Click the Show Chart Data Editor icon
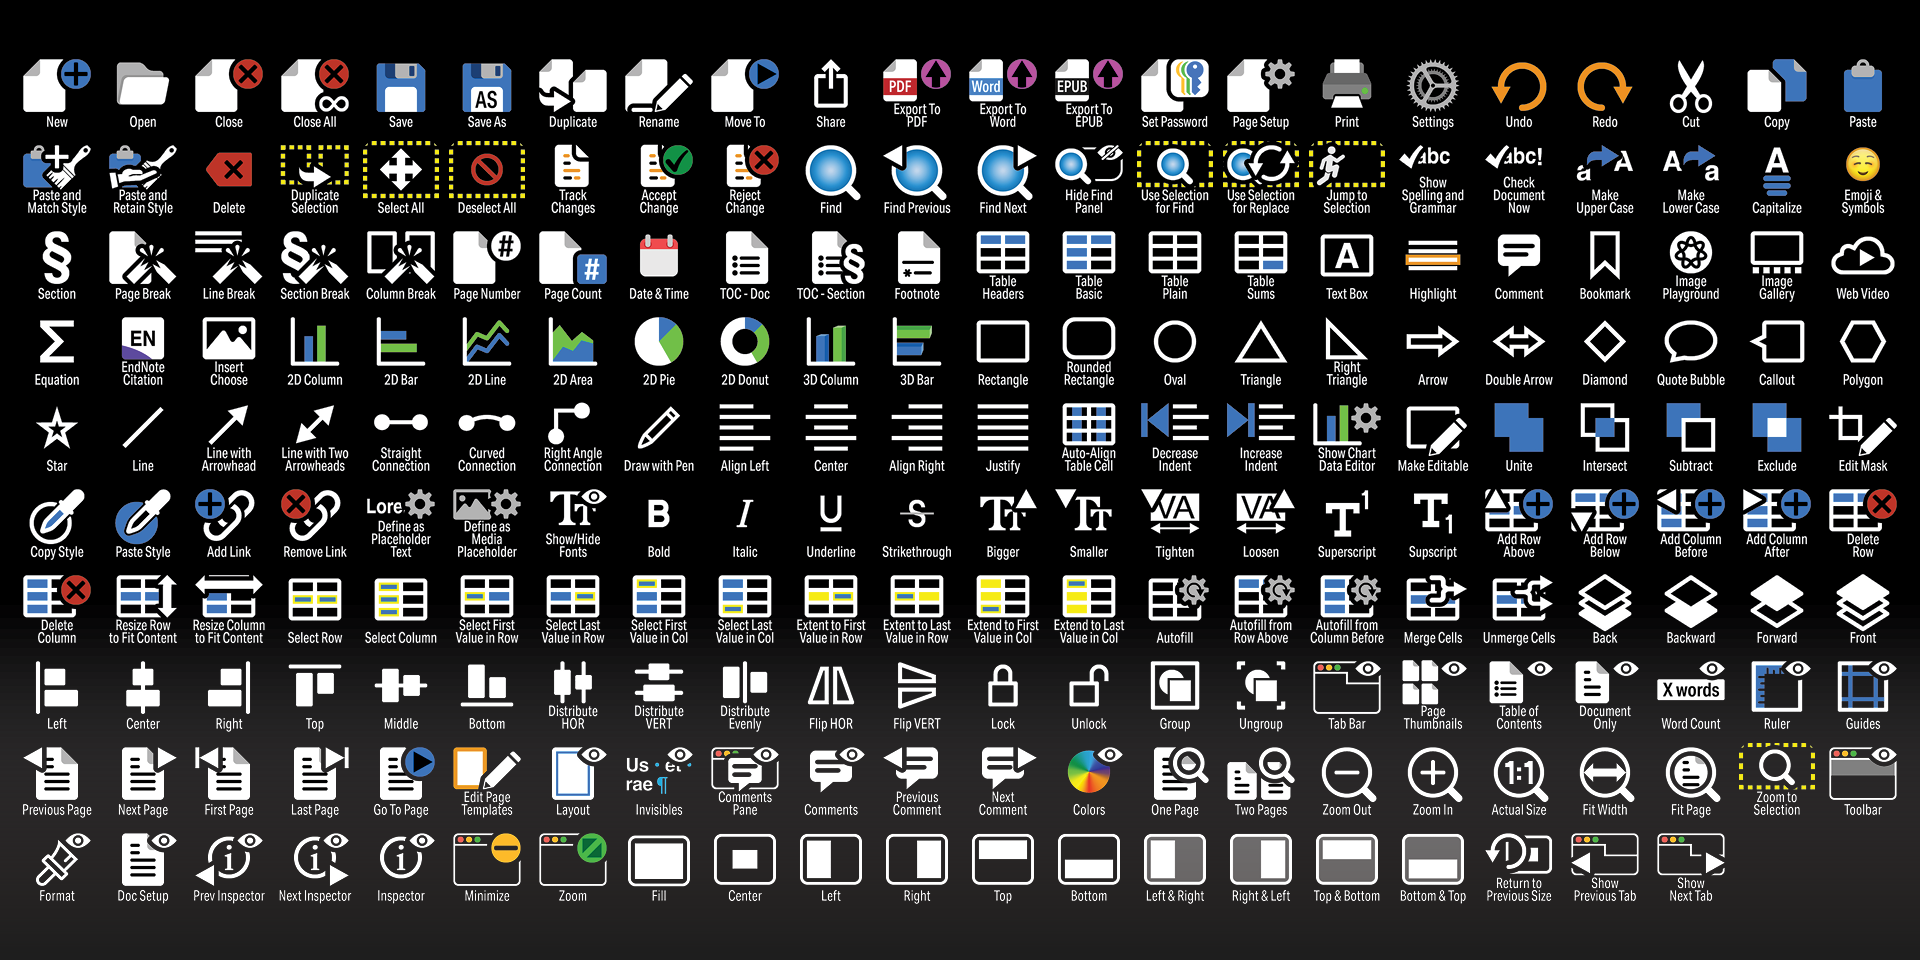Image resolution: width=1920 pixels, height=960 pixels. tap(1347, 425)
